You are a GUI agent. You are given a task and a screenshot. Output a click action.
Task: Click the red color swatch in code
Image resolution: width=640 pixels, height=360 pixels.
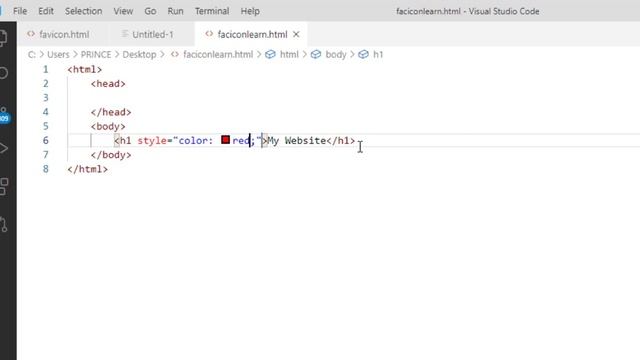225,140
